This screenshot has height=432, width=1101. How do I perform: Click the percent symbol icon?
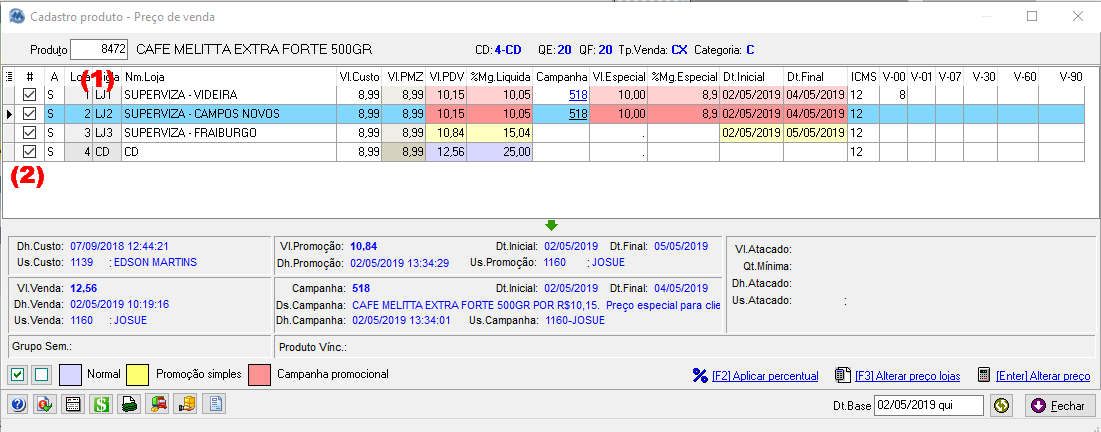(x=699, y=375)
